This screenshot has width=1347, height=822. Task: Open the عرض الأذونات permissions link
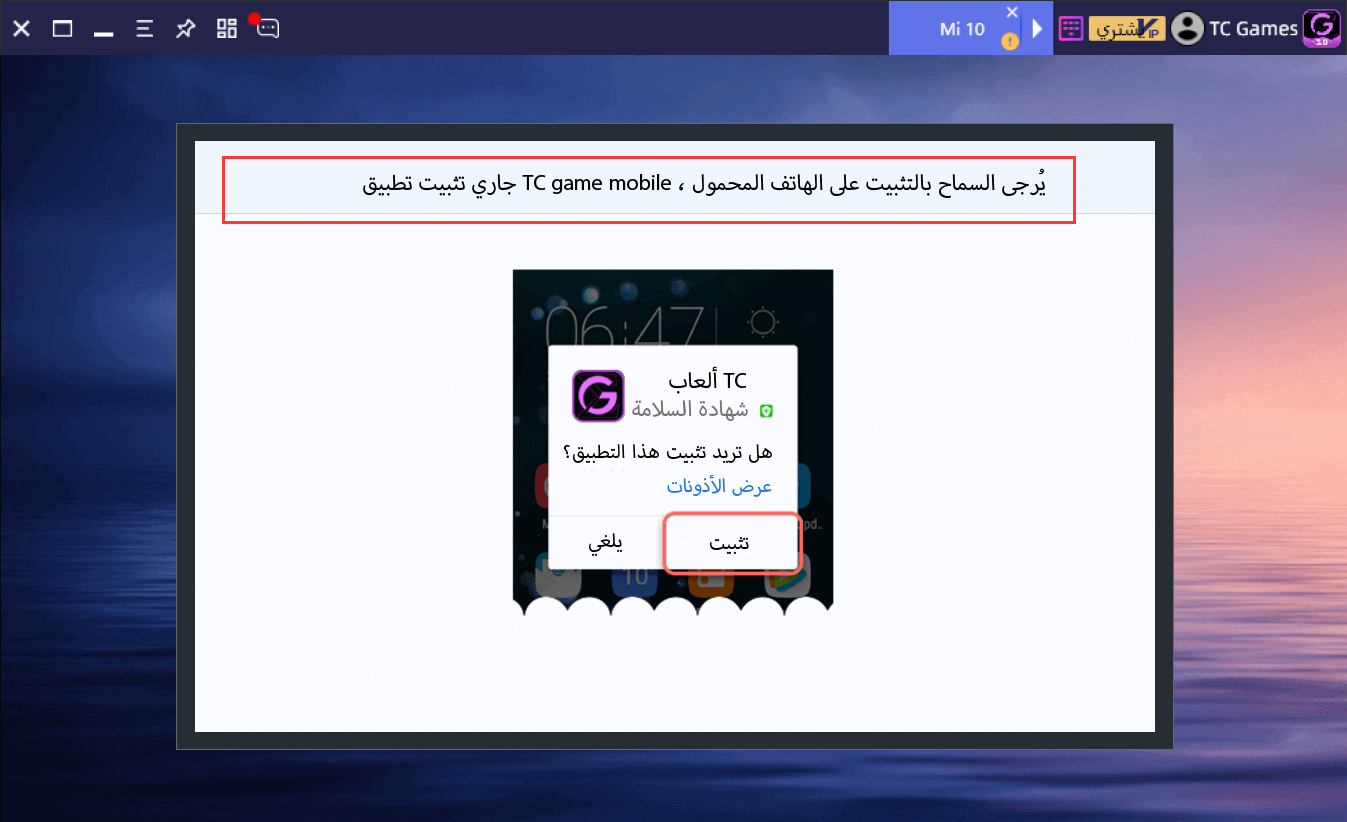pos(719,486)
